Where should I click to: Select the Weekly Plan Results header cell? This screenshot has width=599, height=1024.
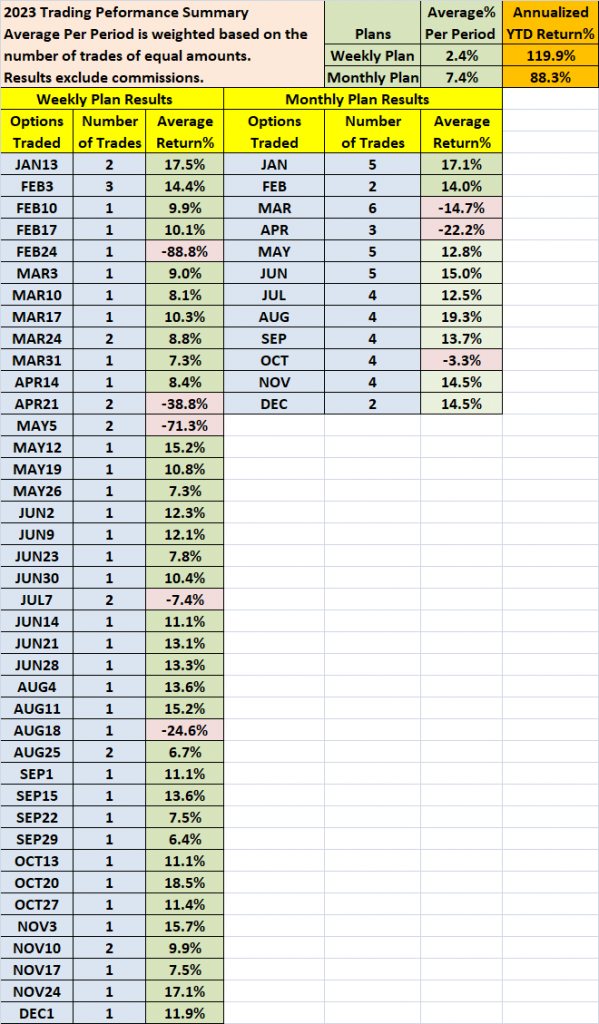pos(112,99)
